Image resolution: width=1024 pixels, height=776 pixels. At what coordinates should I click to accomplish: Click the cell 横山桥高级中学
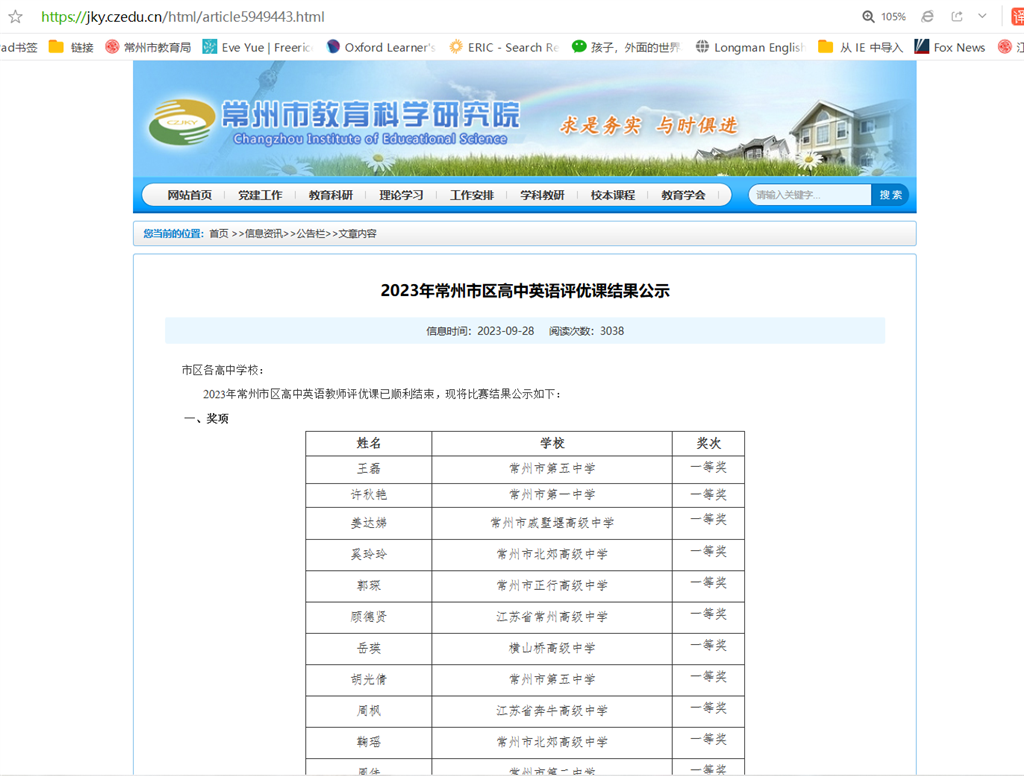[x=552, y=649]
